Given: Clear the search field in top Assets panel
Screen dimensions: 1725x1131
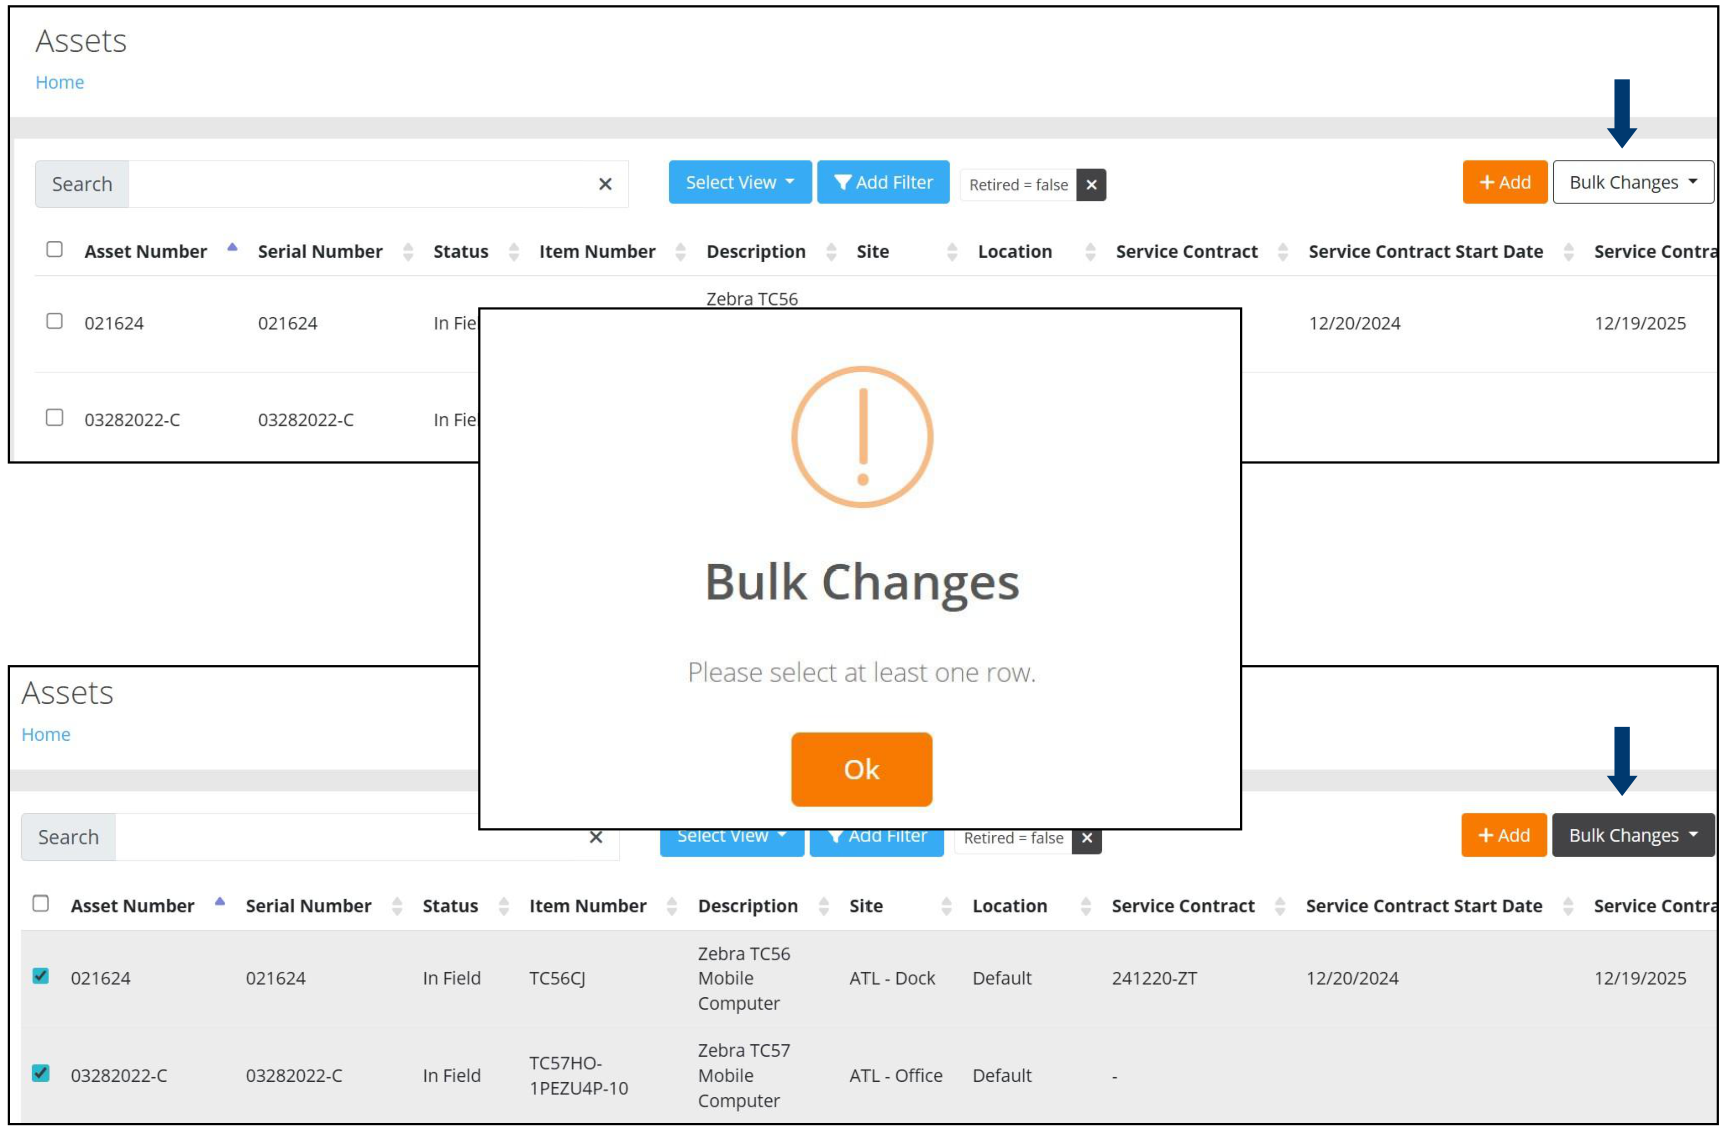Looking at the screenshot, I should pyautogui.click(x=605, y=184).
